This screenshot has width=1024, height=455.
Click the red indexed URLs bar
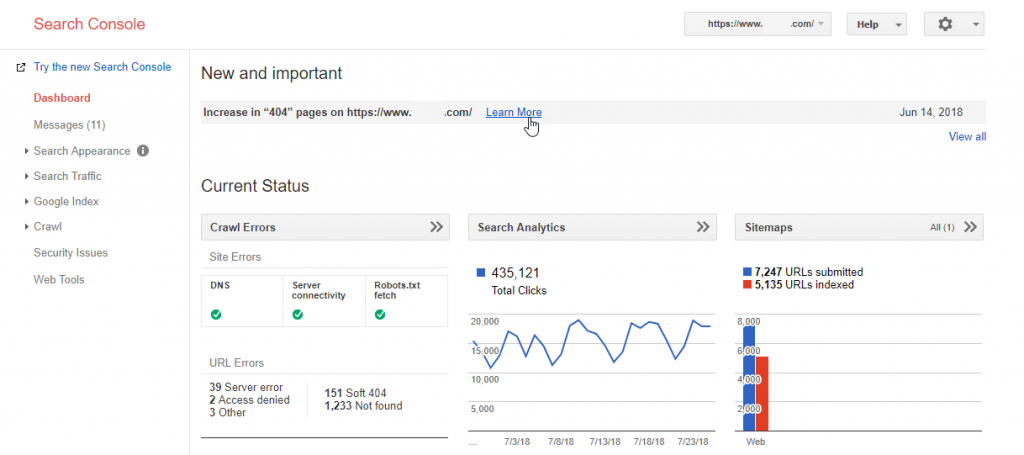click(761, 394)
